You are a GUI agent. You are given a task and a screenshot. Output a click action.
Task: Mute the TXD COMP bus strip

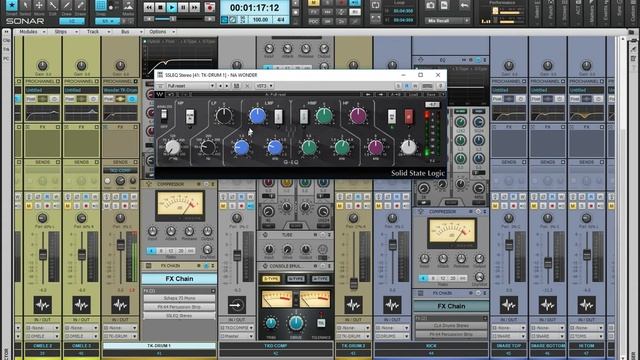coord(224,206)
